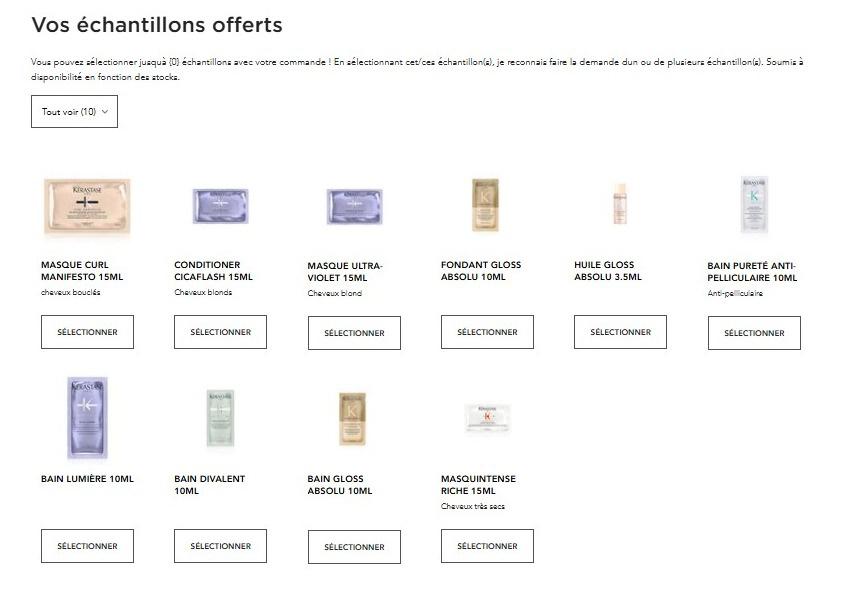
Task: Click the Masque Curl Manifesto sachet image
Action: (x=87, y=207)
